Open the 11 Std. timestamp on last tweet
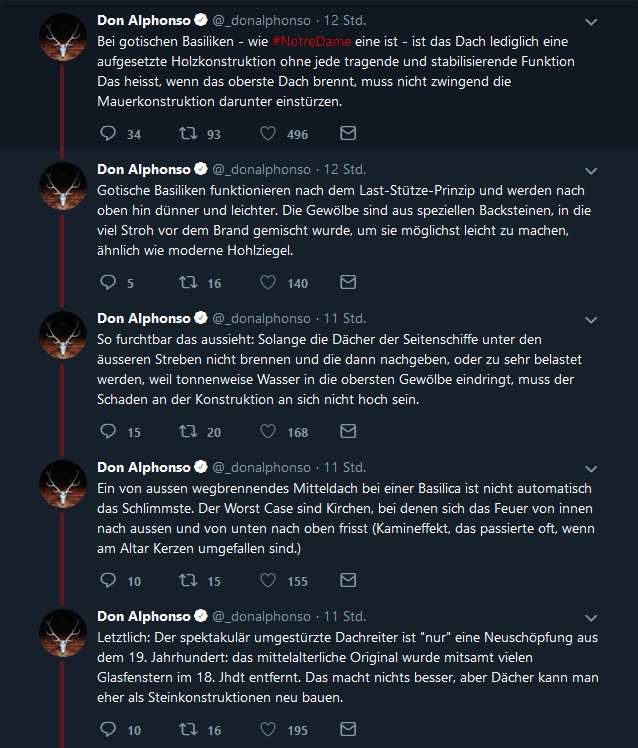This screenshot has width=638, height=748. click(345, 616)
